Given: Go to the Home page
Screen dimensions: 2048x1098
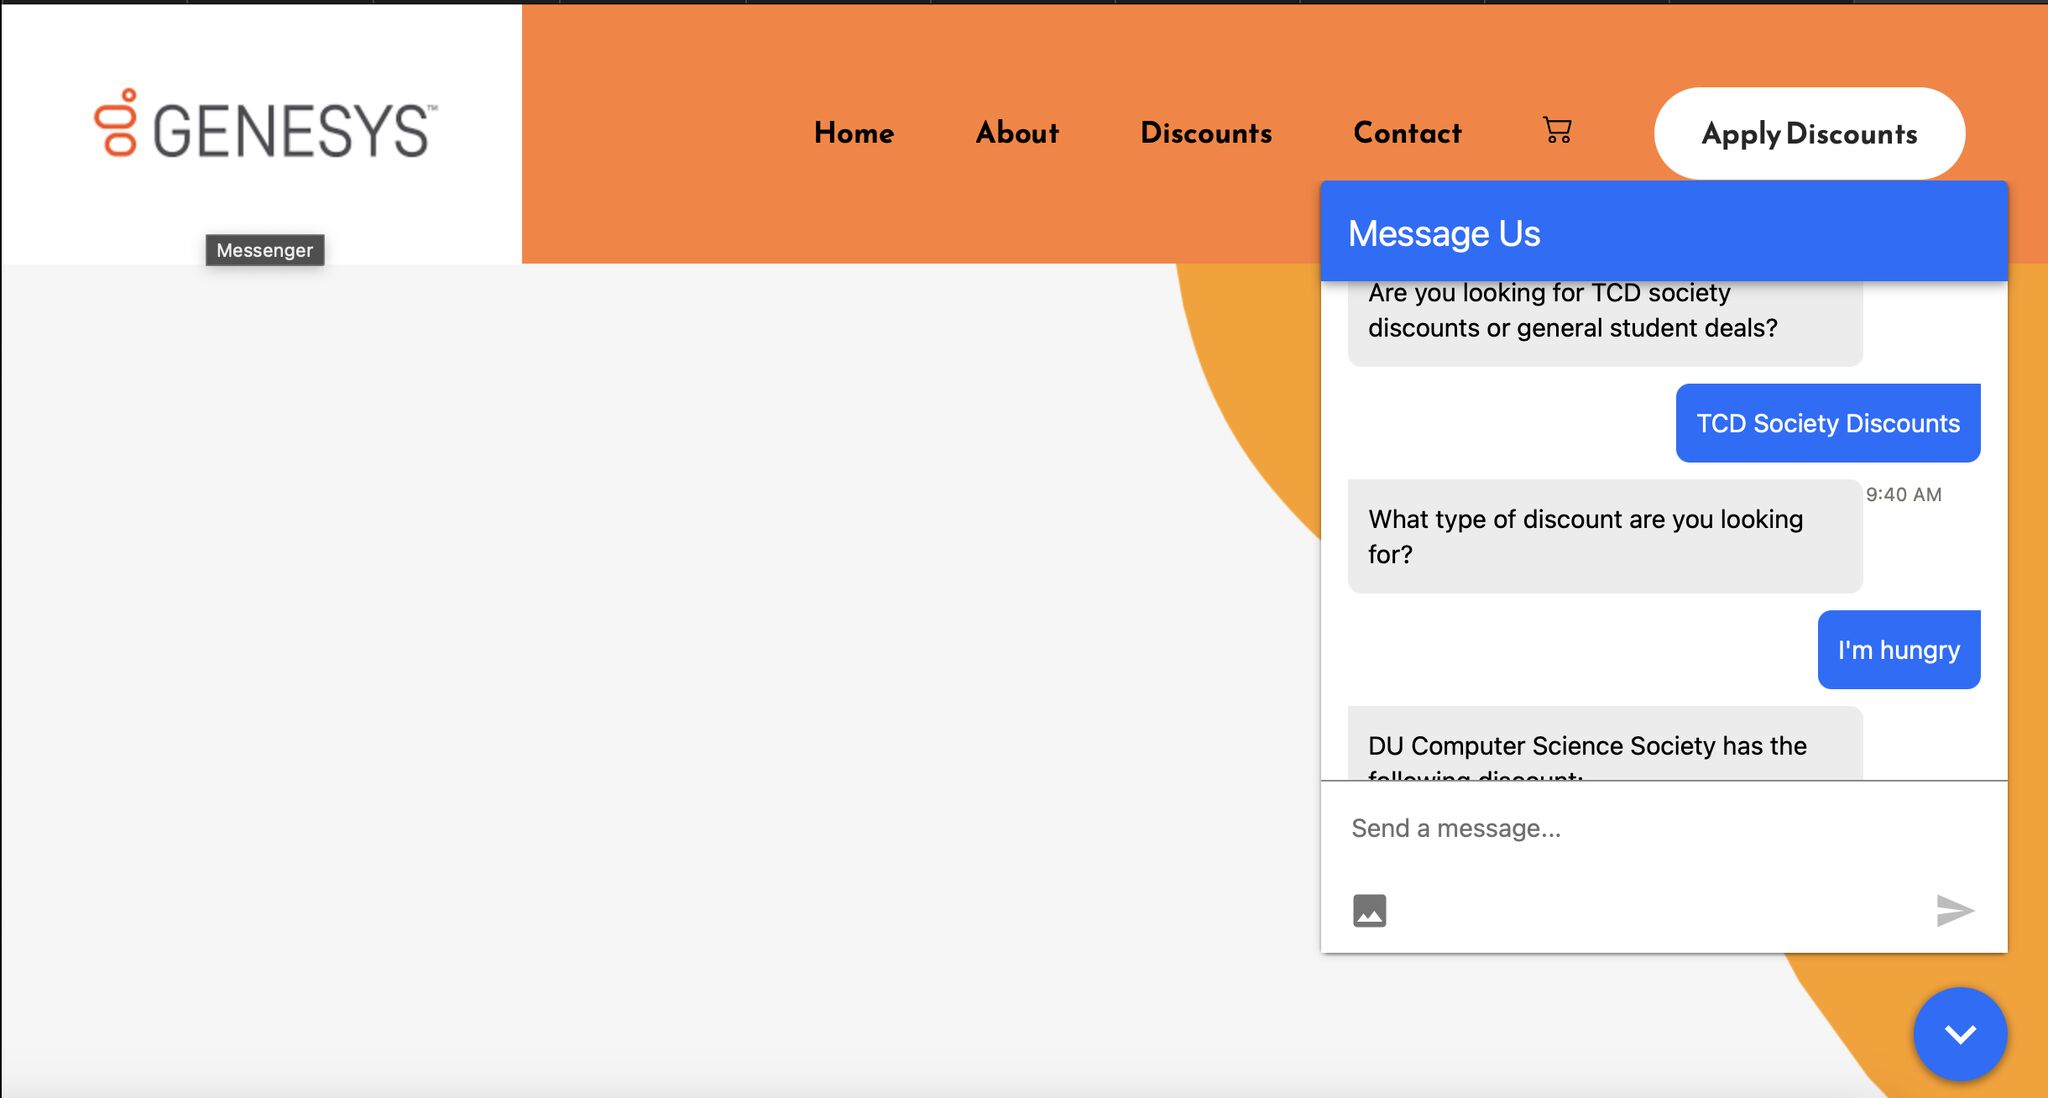Looking at the screenshot, I should 853,133.
